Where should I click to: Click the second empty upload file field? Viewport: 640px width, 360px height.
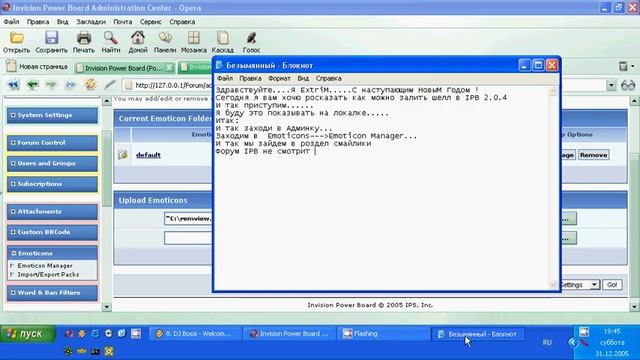[188, 238]
